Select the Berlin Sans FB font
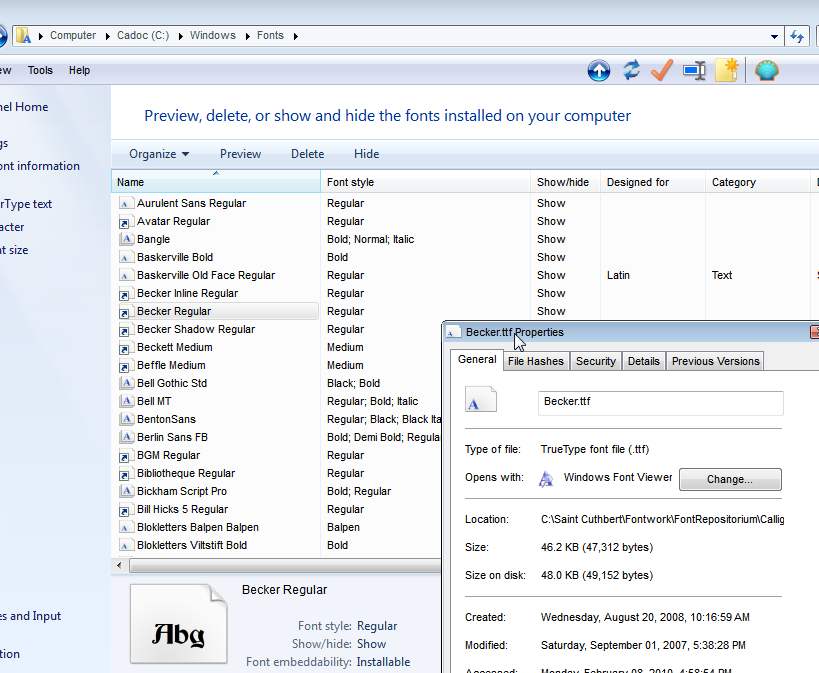 172,437
